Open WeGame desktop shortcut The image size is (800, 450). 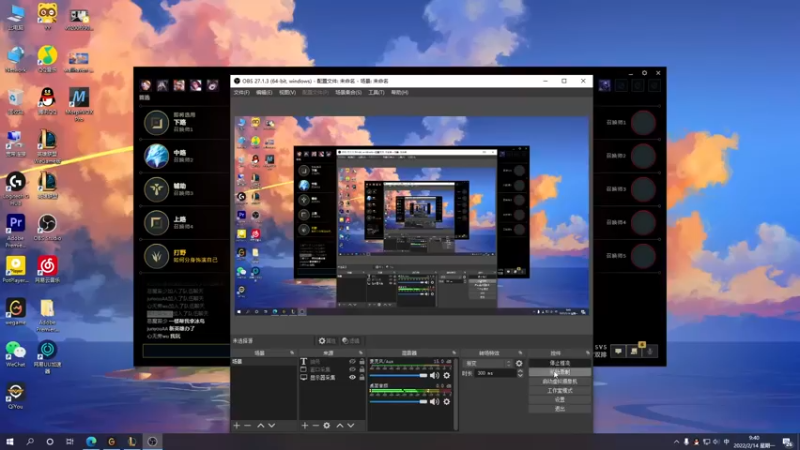(15, 312)
